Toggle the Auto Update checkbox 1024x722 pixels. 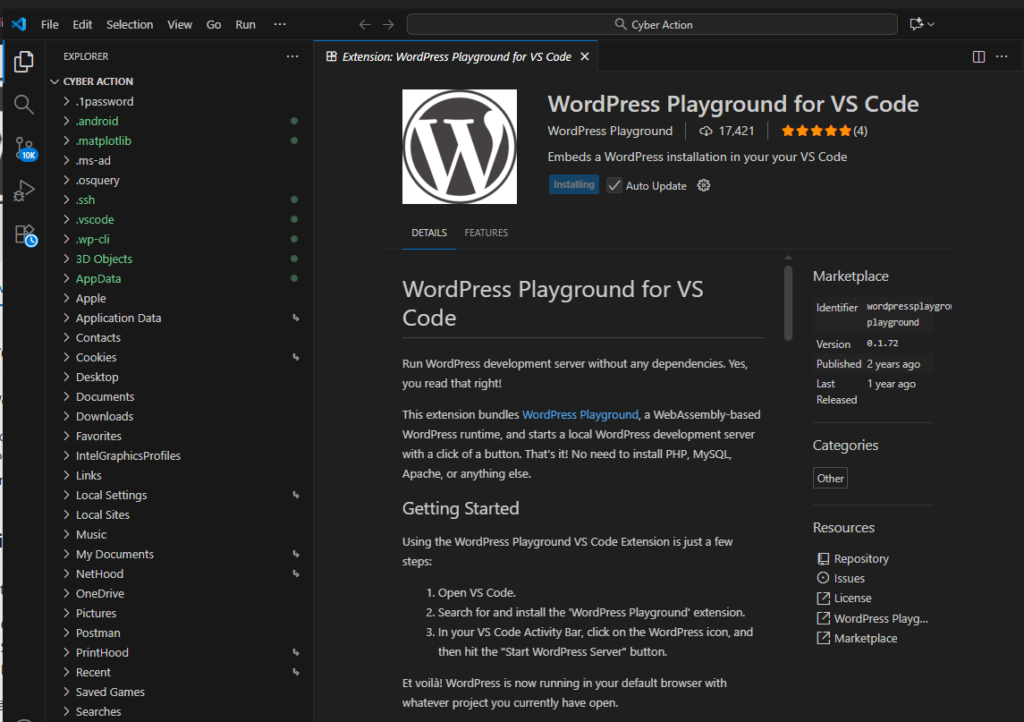[x=614, y=185]
